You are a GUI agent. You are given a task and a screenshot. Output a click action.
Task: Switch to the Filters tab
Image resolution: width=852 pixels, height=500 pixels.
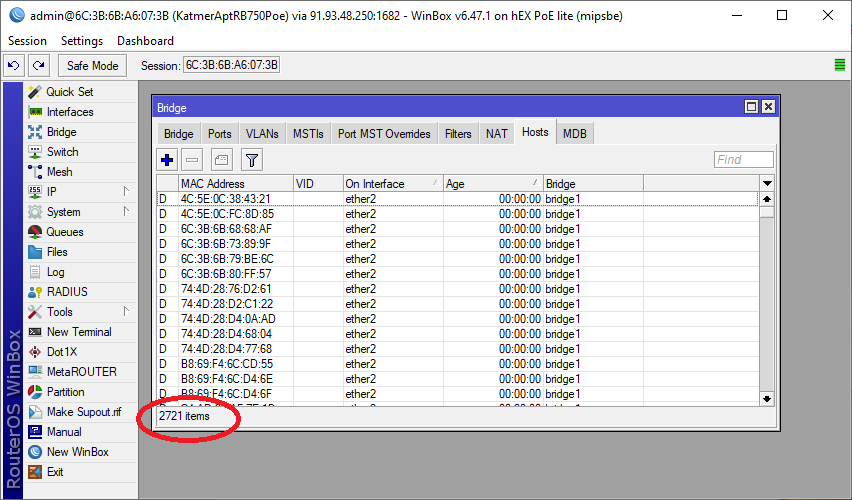pyautogui.click(x=458, y=134)
